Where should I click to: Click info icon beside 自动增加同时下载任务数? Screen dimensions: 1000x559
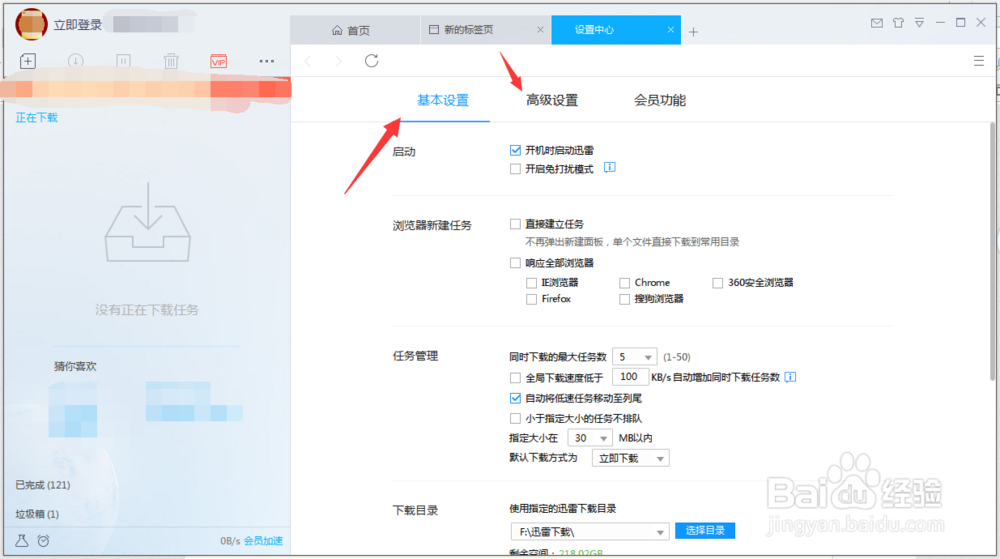[x=790, y=377]
